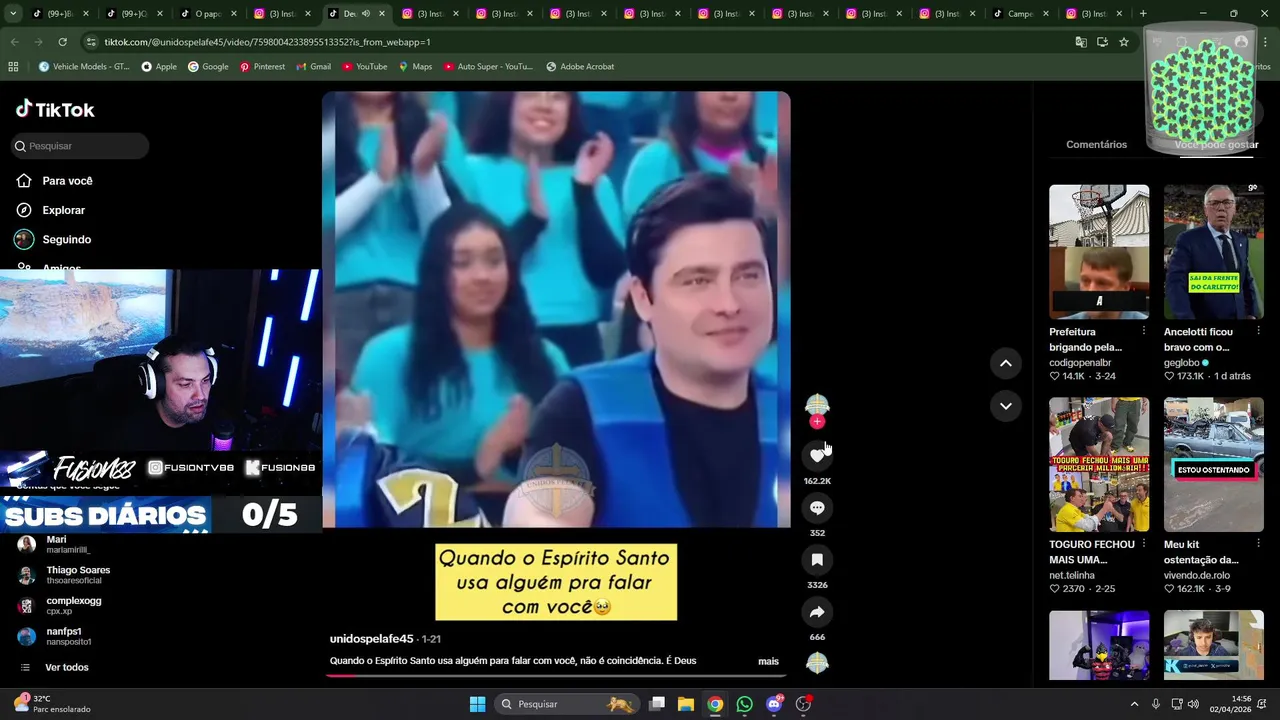The width and height of the screenshot is (1280, 720).
Task: Open a new browser tab
Action: pos(1143,14)
